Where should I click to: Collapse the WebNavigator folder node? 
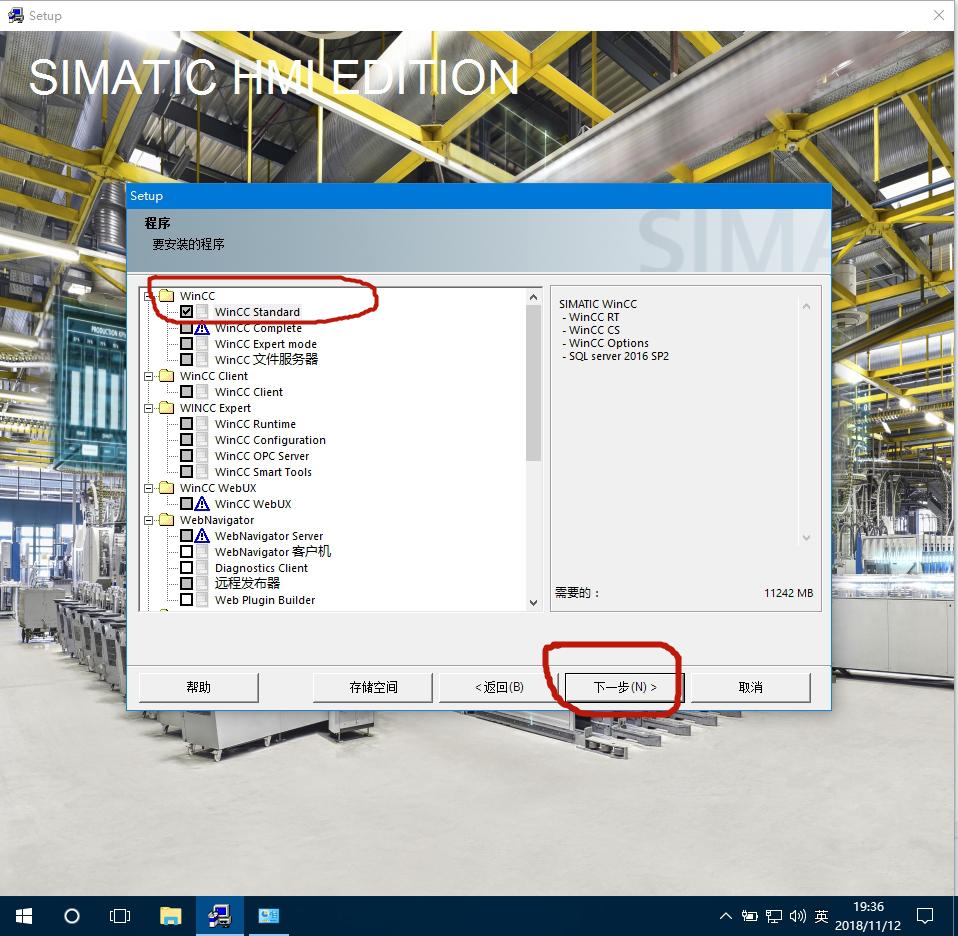[149, 520]
